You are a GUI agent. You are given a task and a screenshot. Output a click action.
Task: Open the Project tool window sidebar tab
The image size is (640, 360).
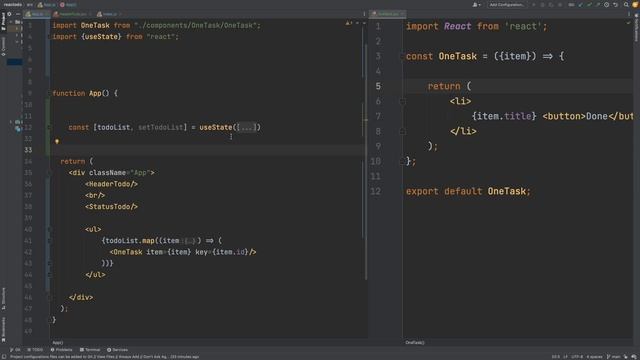(3, 21)
